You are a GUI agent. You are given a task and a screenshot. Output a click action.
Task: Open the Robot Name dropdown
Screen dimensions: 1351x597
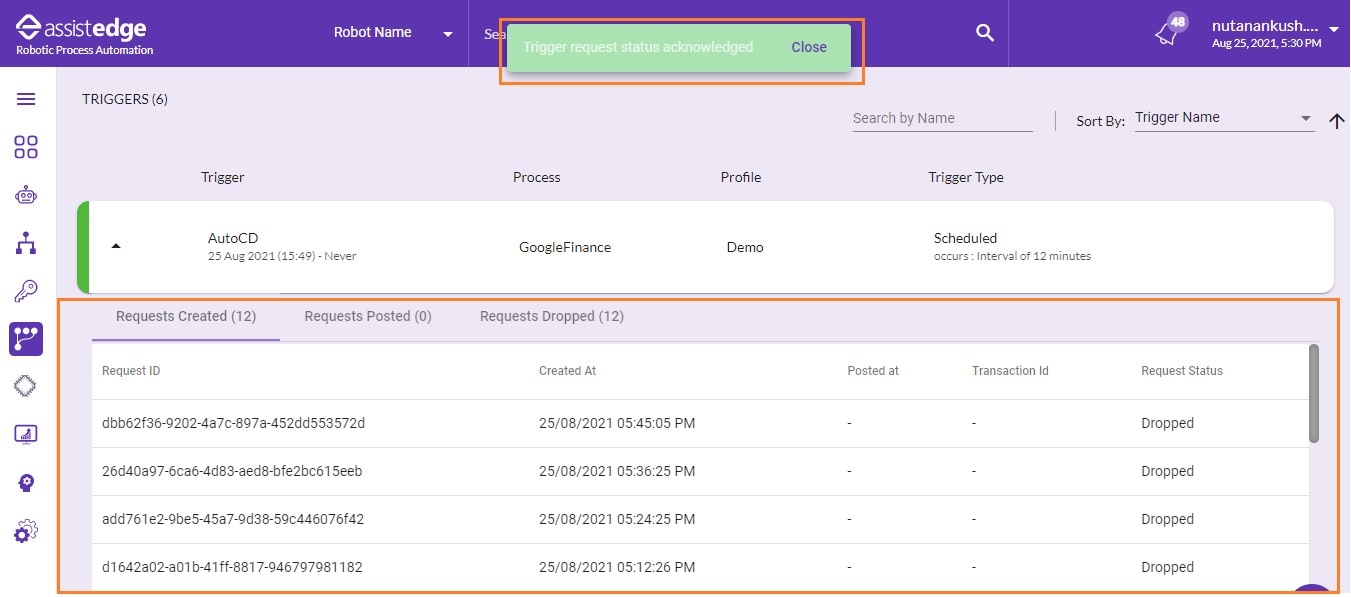(393, 33)
